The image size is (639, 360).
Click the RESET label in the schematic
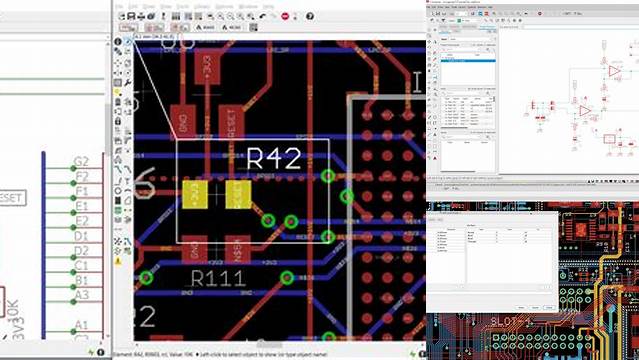[12, 198]
